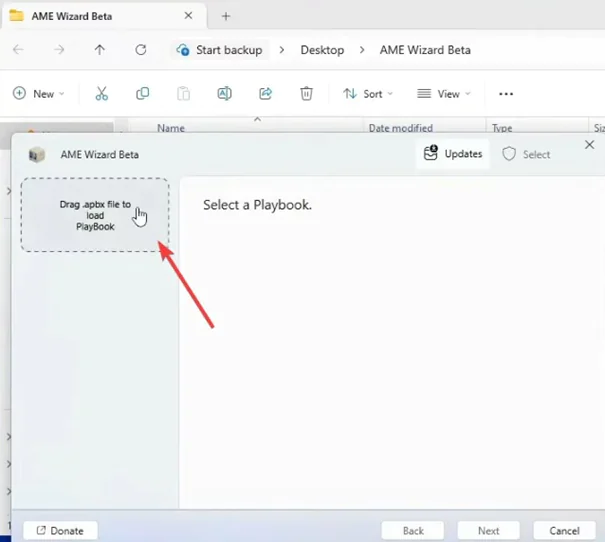The image size is (605, 542).
Task: Click the Donate button
Action: click(x=60, y=531)
